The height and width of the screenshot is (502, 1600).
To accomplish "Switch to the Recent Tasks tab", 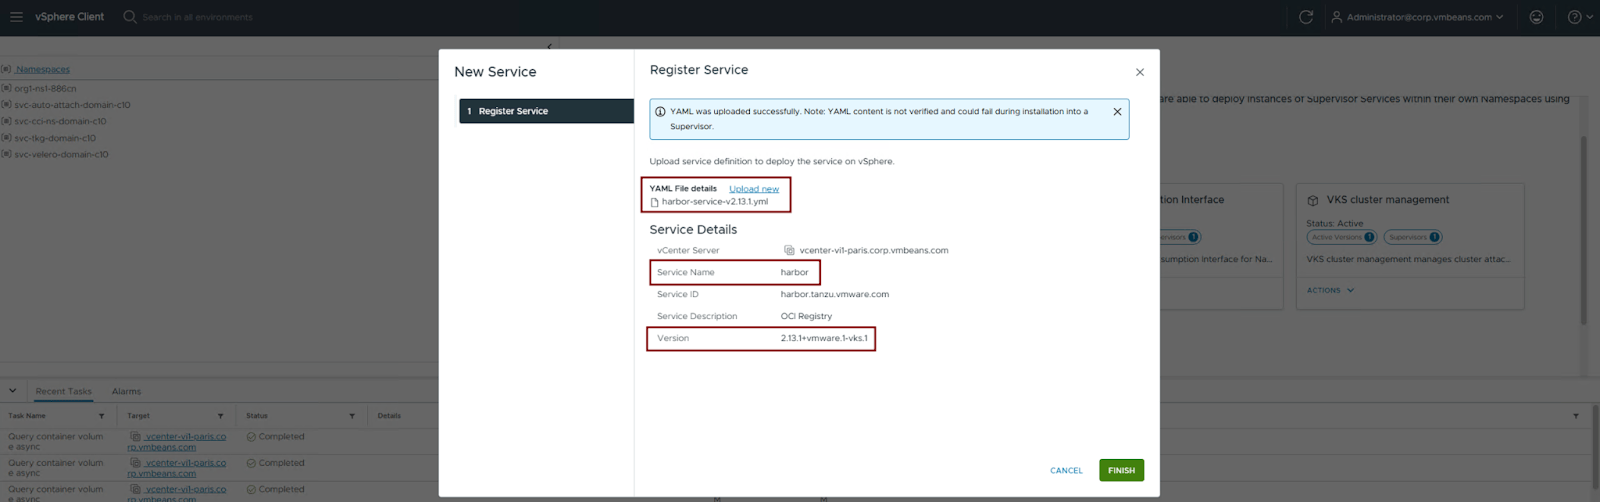I will (63, 391).
